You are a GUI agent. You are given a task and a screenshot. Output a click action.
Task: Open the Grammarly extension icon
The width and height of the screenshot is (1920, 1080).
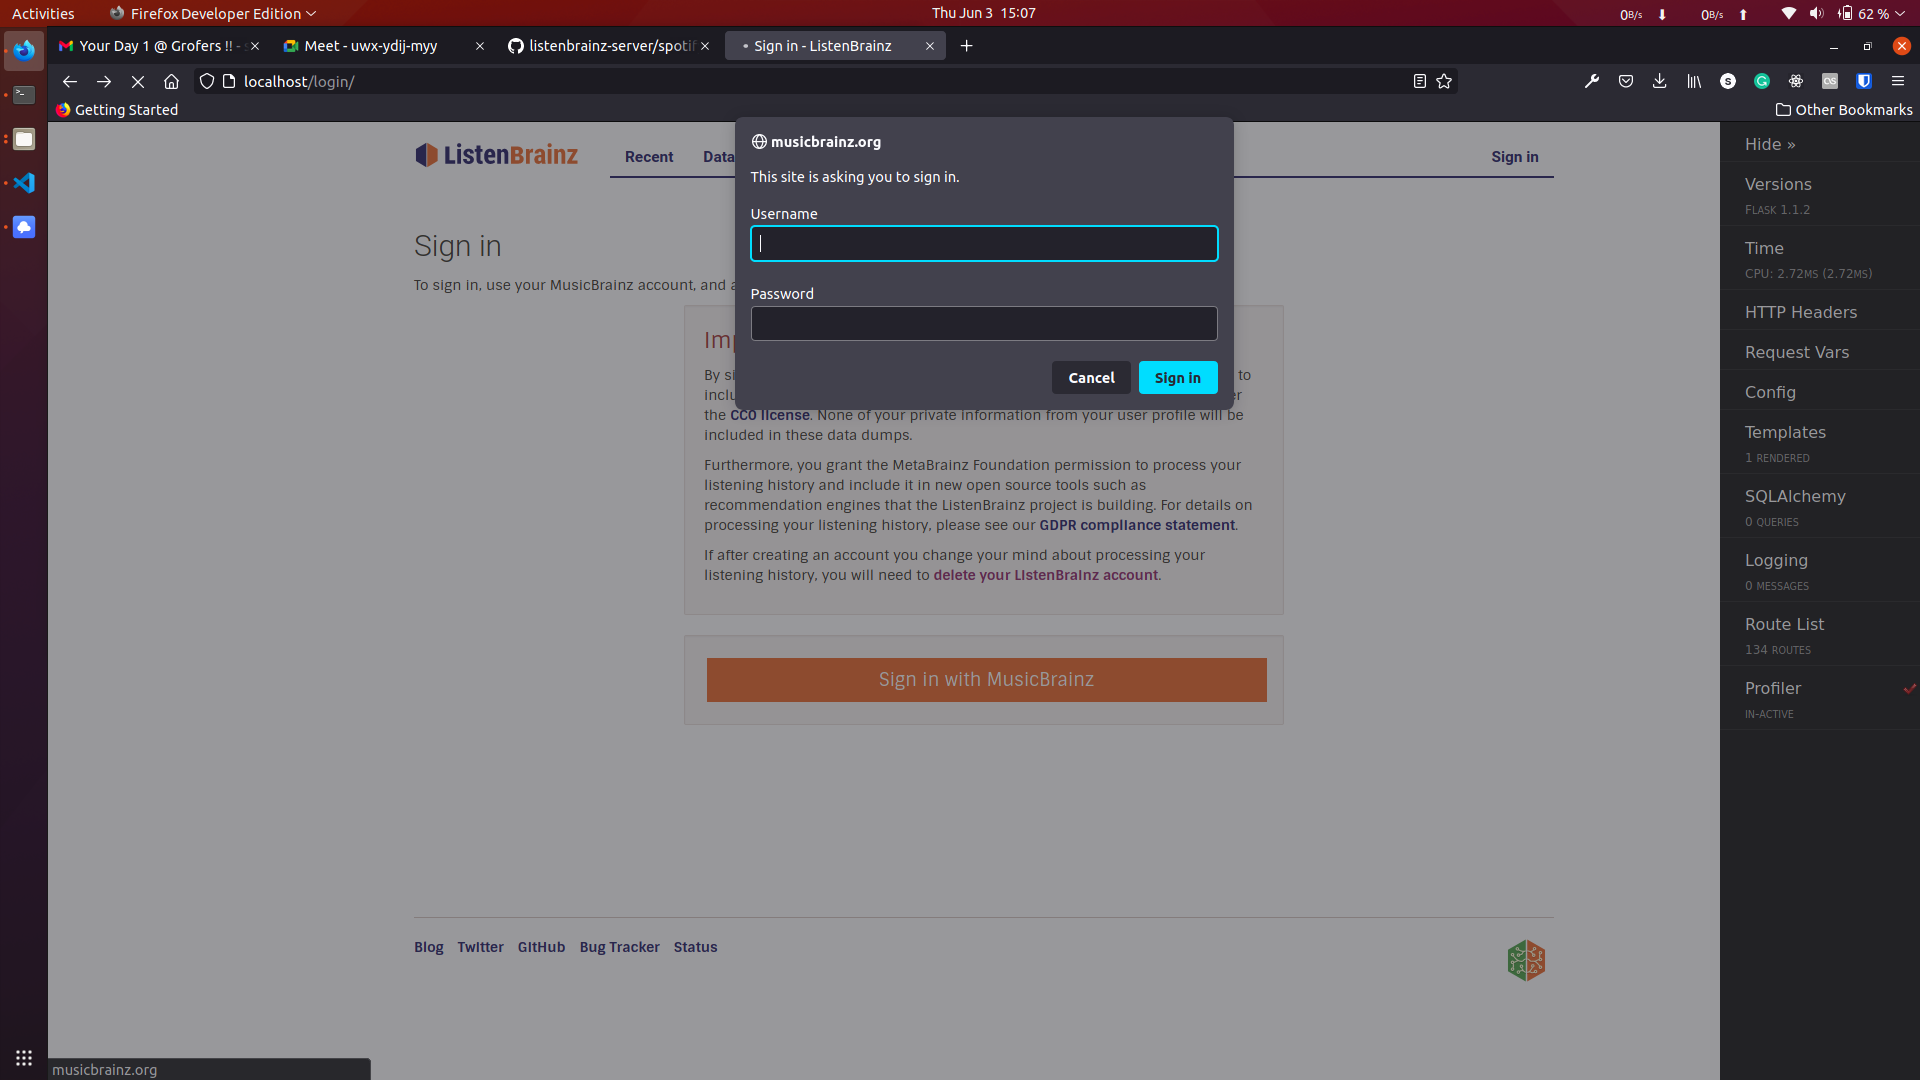click(1762, 82)
